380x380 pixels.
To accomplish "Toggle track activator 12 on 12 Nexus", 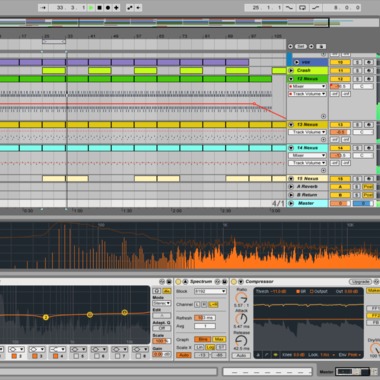I will pos(340,79).
